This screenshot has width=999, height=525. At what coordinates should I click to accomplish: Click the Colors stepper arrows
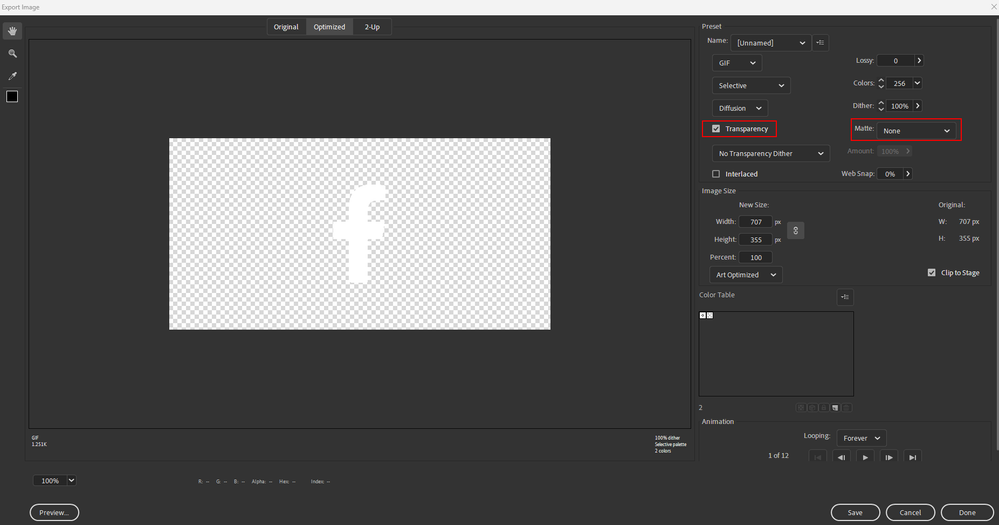pos(881,83)
